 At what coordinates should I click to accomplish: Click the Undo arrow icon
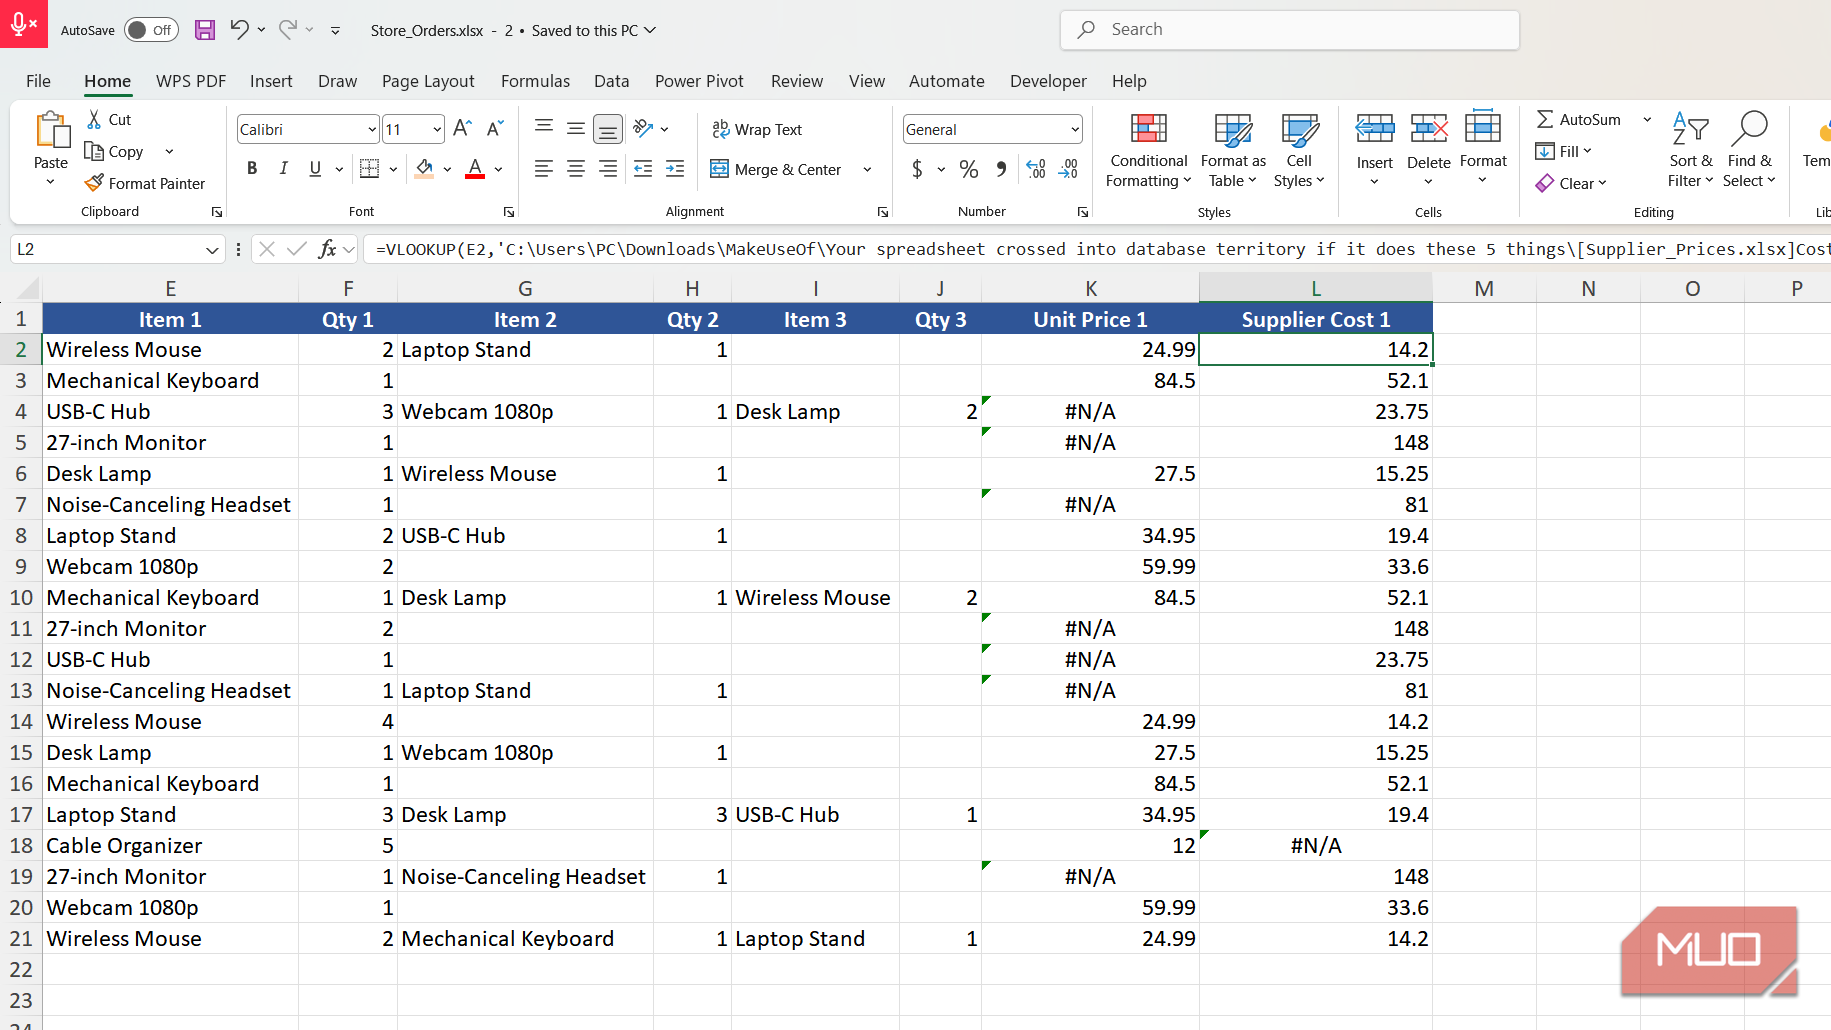tap(239, 30)
